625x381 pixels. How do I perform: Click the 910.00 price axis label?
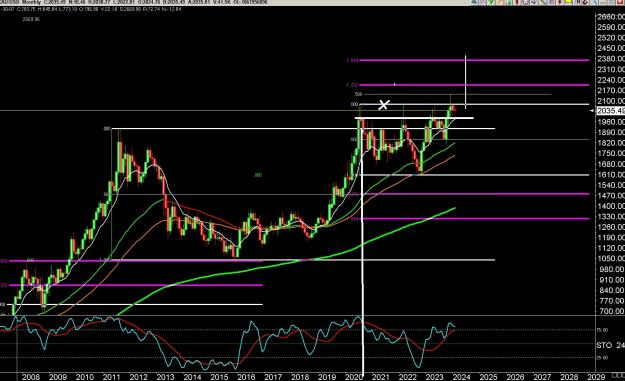[x=611, y=280]
